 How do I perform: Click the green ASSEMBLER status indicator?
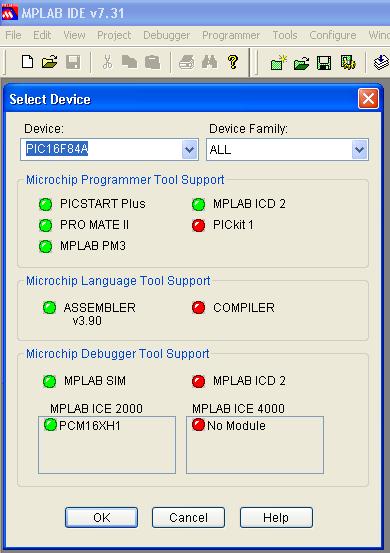(49, 308)
